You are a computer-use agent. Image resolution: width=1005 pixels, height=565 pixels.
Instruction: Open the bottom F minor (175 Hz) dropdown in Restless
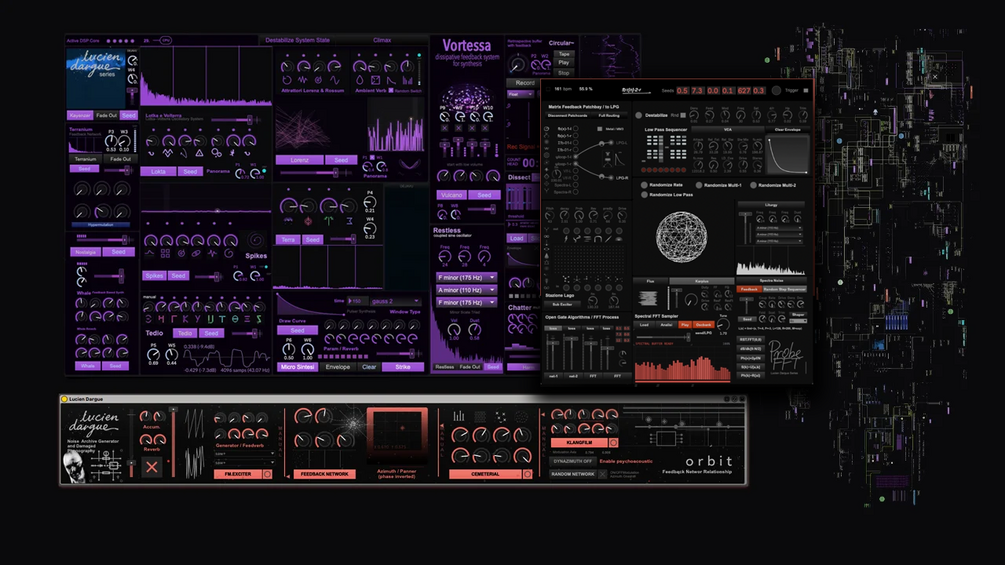[466, 302]
